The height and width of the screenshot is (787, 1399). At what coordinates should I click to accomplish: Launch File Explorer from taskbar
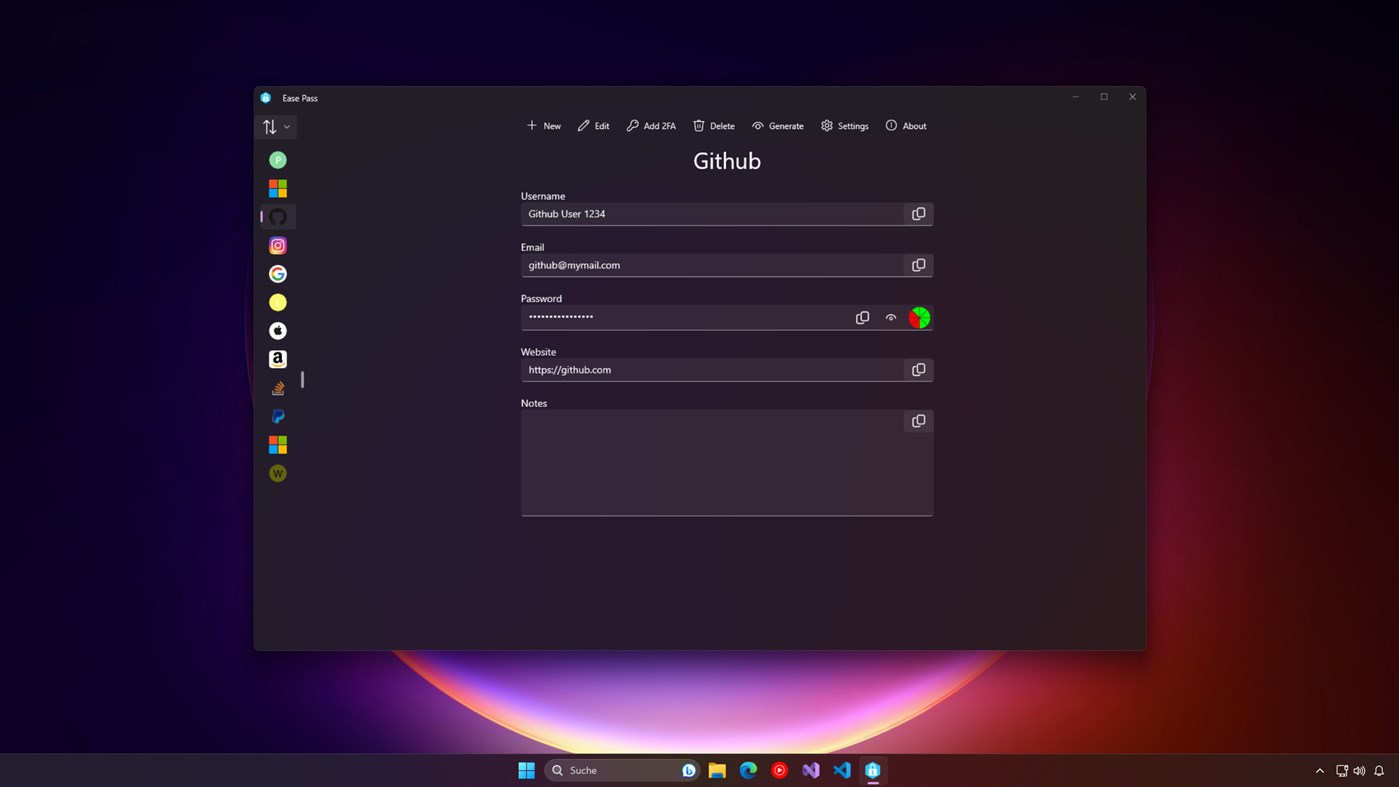(x=717, y=770)
